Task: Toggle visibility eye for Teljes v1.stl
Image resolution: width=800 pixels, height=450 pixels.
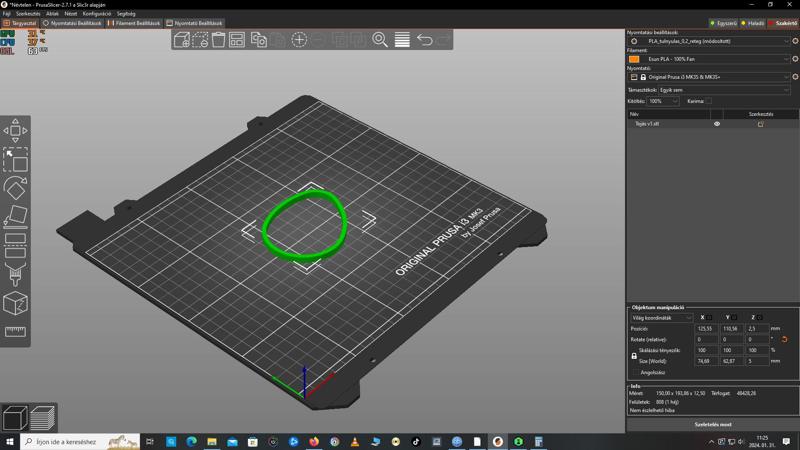Action: pos(716,124)
